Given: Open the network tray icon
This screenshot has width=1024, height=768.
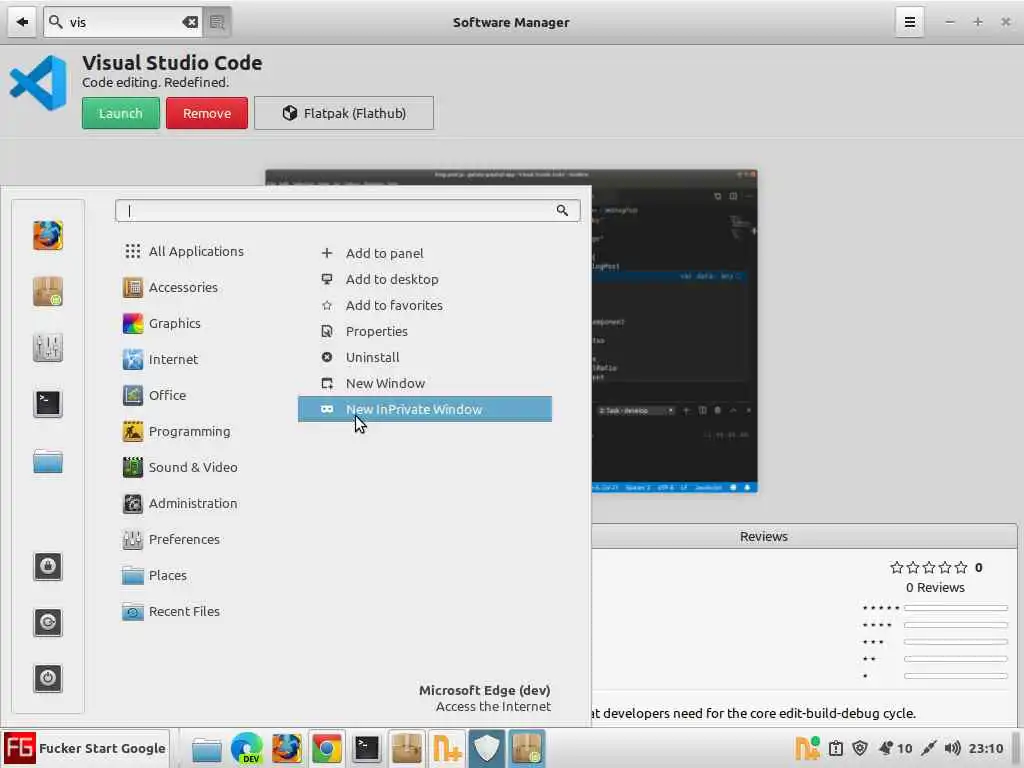Looking at the screenshot, I should pos(928,748).
